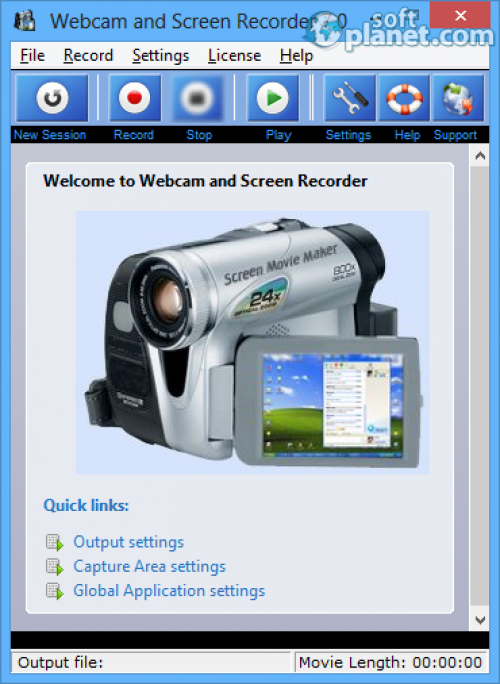Image resolution: width=500 pixels, height=684 pixels.
Task: Click the camcorder welcome image
Action: [253, 342]
